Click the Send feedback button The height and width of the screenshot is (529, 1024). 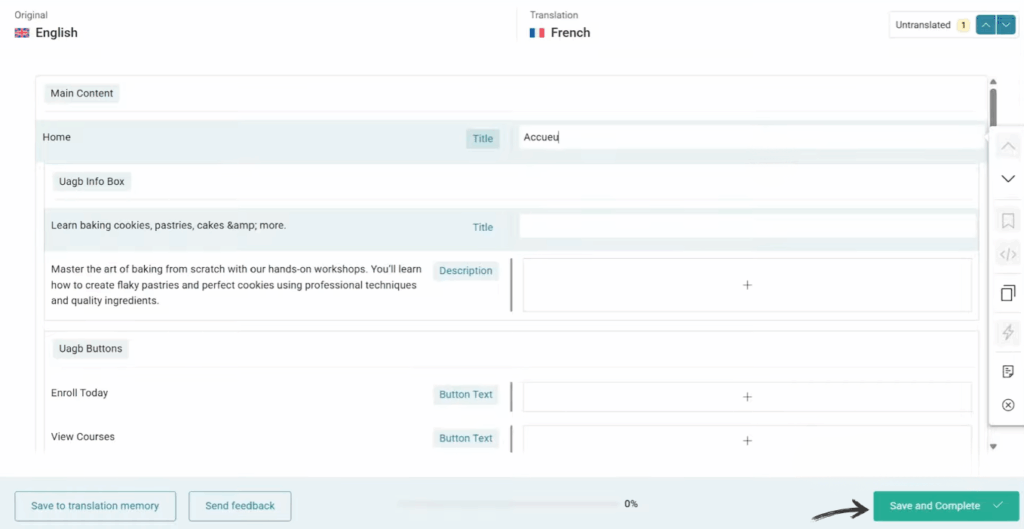240,506
